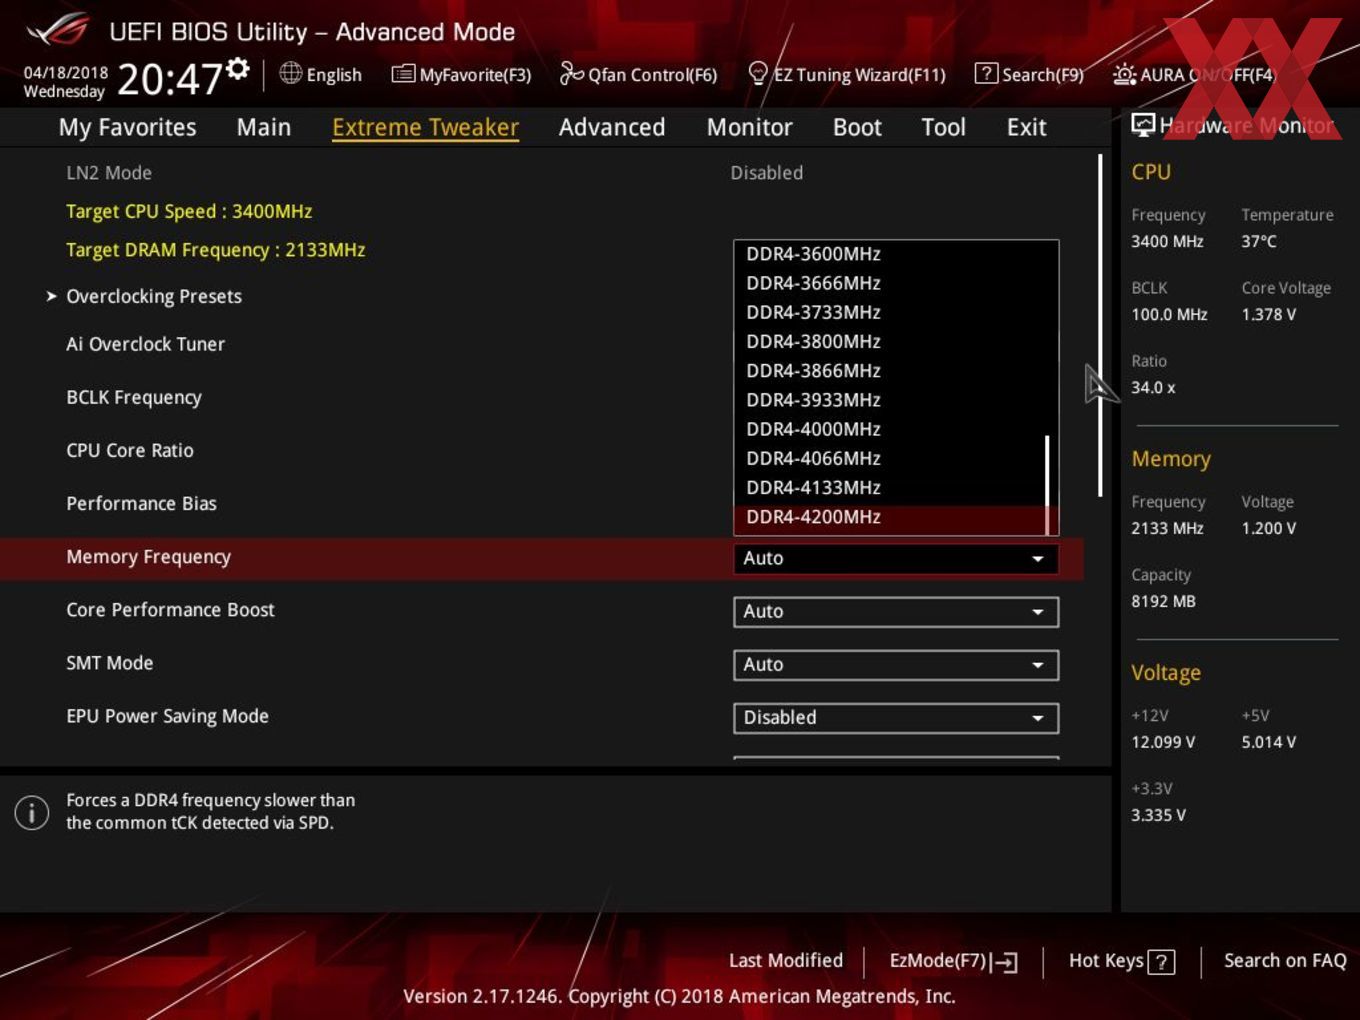Go to the Advanced tab
Screen dimensions: 1360x1020
tap(612, 127)
